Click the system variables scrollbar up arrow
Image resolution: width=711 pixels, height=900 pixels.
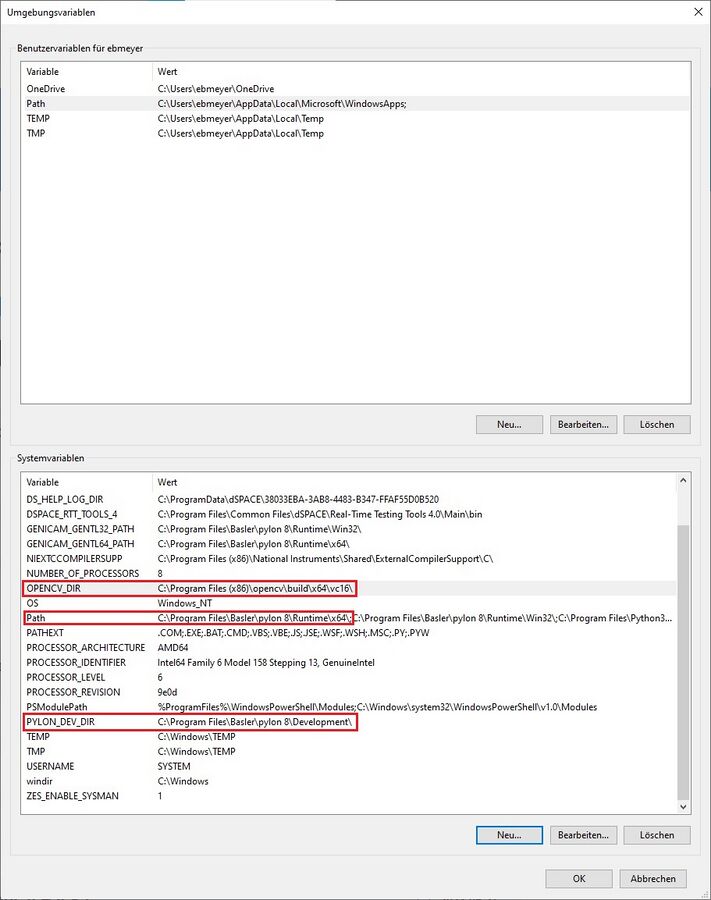[x=683, y=481]
